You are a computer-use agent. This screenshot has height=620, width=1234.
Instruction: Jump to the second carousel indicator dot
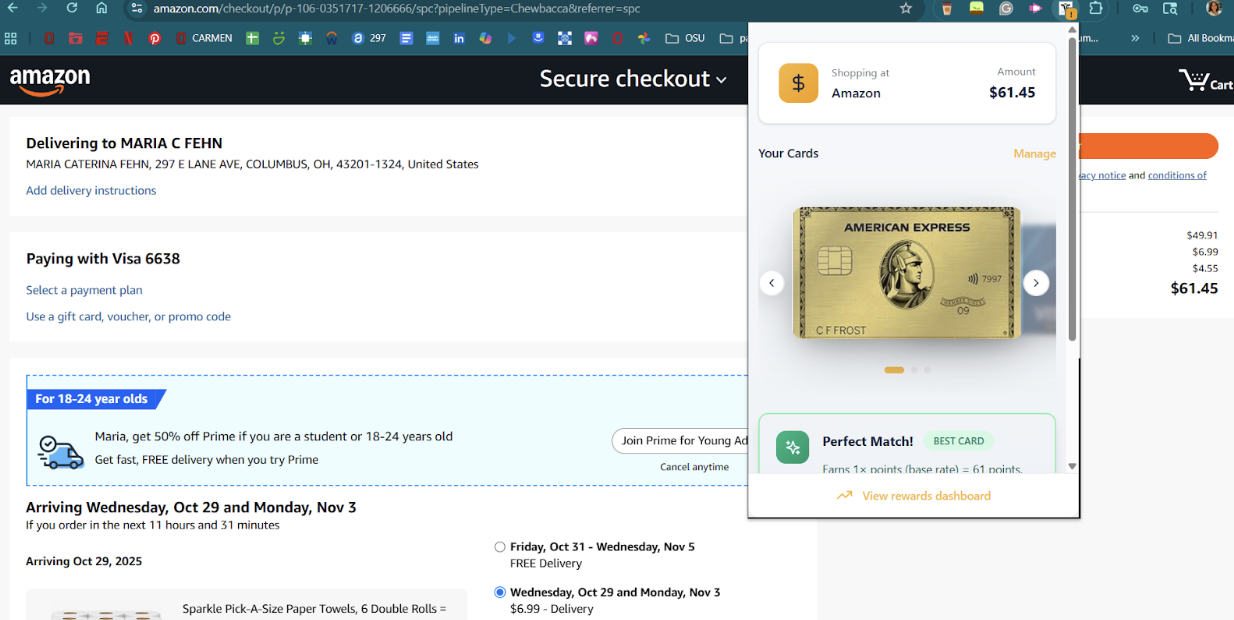pyautogui.click(x=914, y=370)
